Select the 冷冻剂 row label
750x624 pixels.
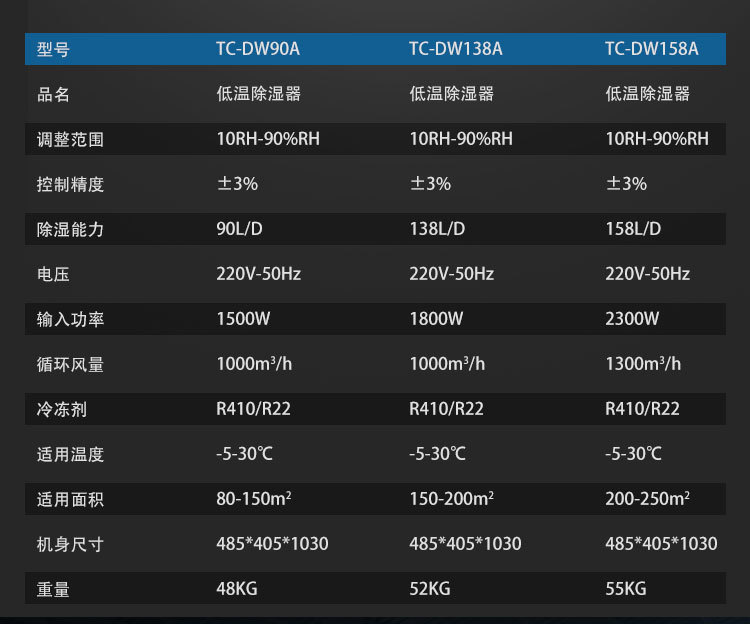(x=62, y=409)
